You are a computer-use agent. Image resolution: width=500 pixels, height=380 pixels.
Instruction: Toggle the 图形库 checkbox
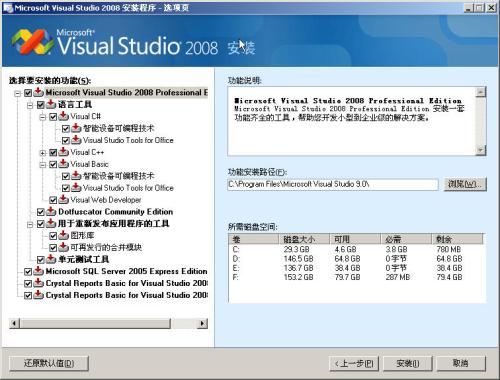click(53, 236)
